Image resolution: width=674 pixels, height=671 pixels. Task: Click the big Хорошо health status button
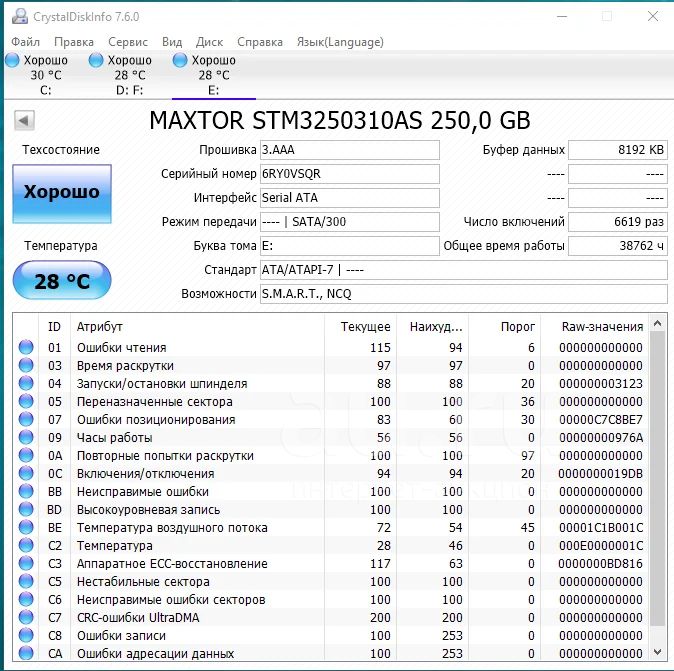pyautogui.click(x=62, y=194)
